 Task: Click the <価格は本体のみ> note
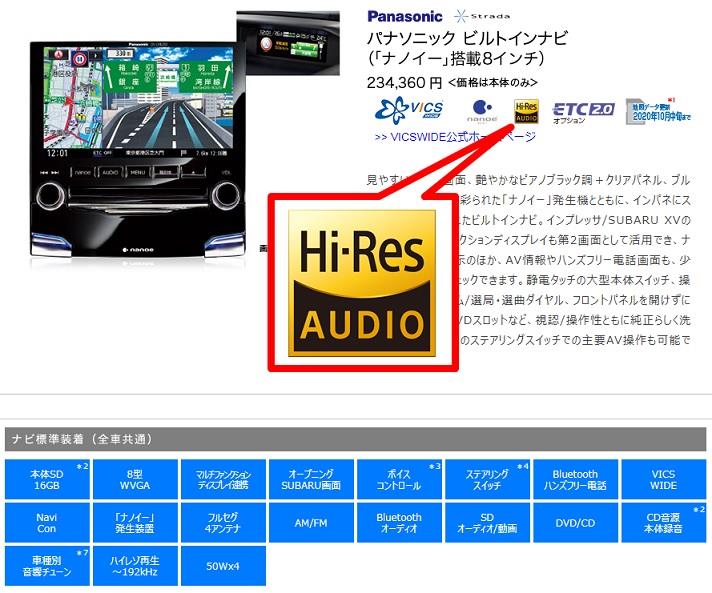pos(493,83)
